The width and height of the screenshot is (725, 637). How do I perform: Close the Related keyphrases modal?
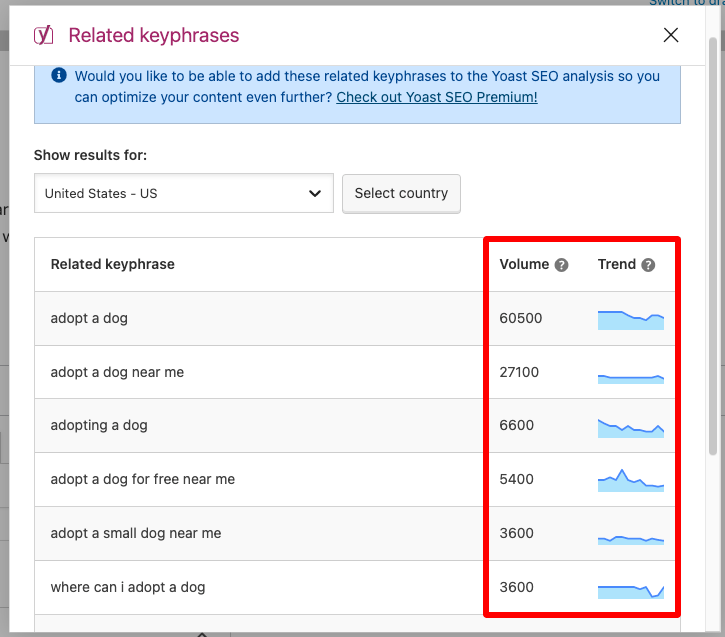pyautogui.click(x=670, y=35)
